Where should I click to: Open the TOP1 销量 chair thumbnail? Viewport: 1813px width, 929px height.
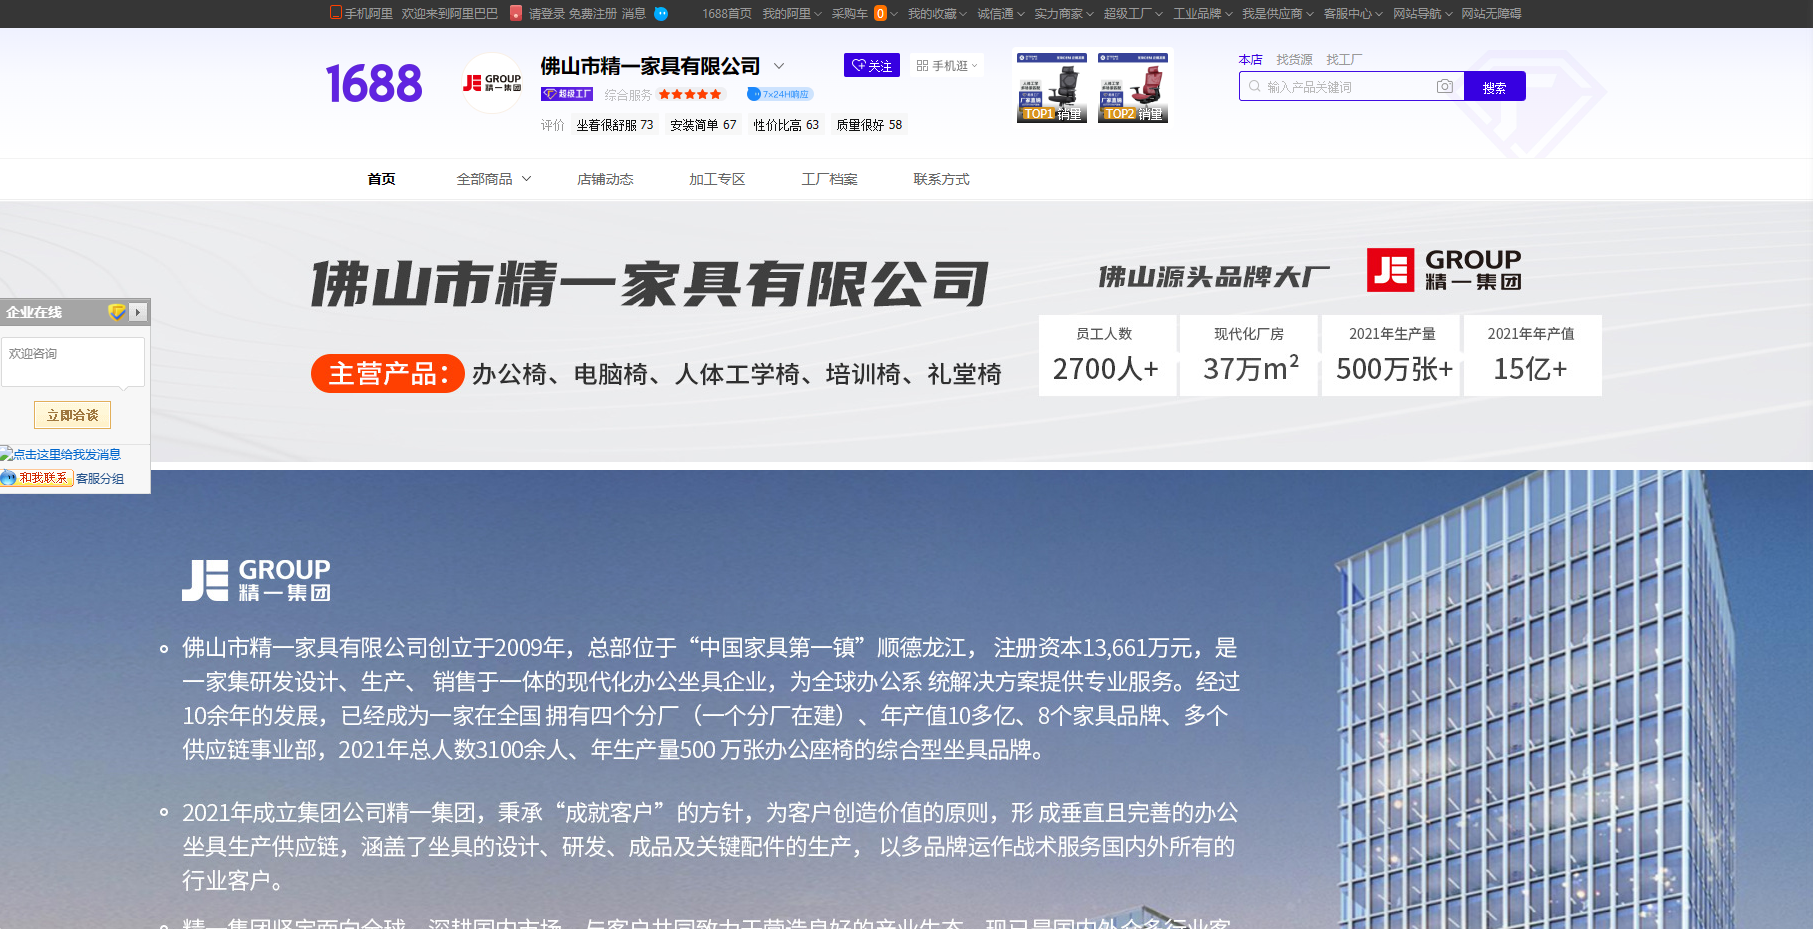click(1052, 88)
